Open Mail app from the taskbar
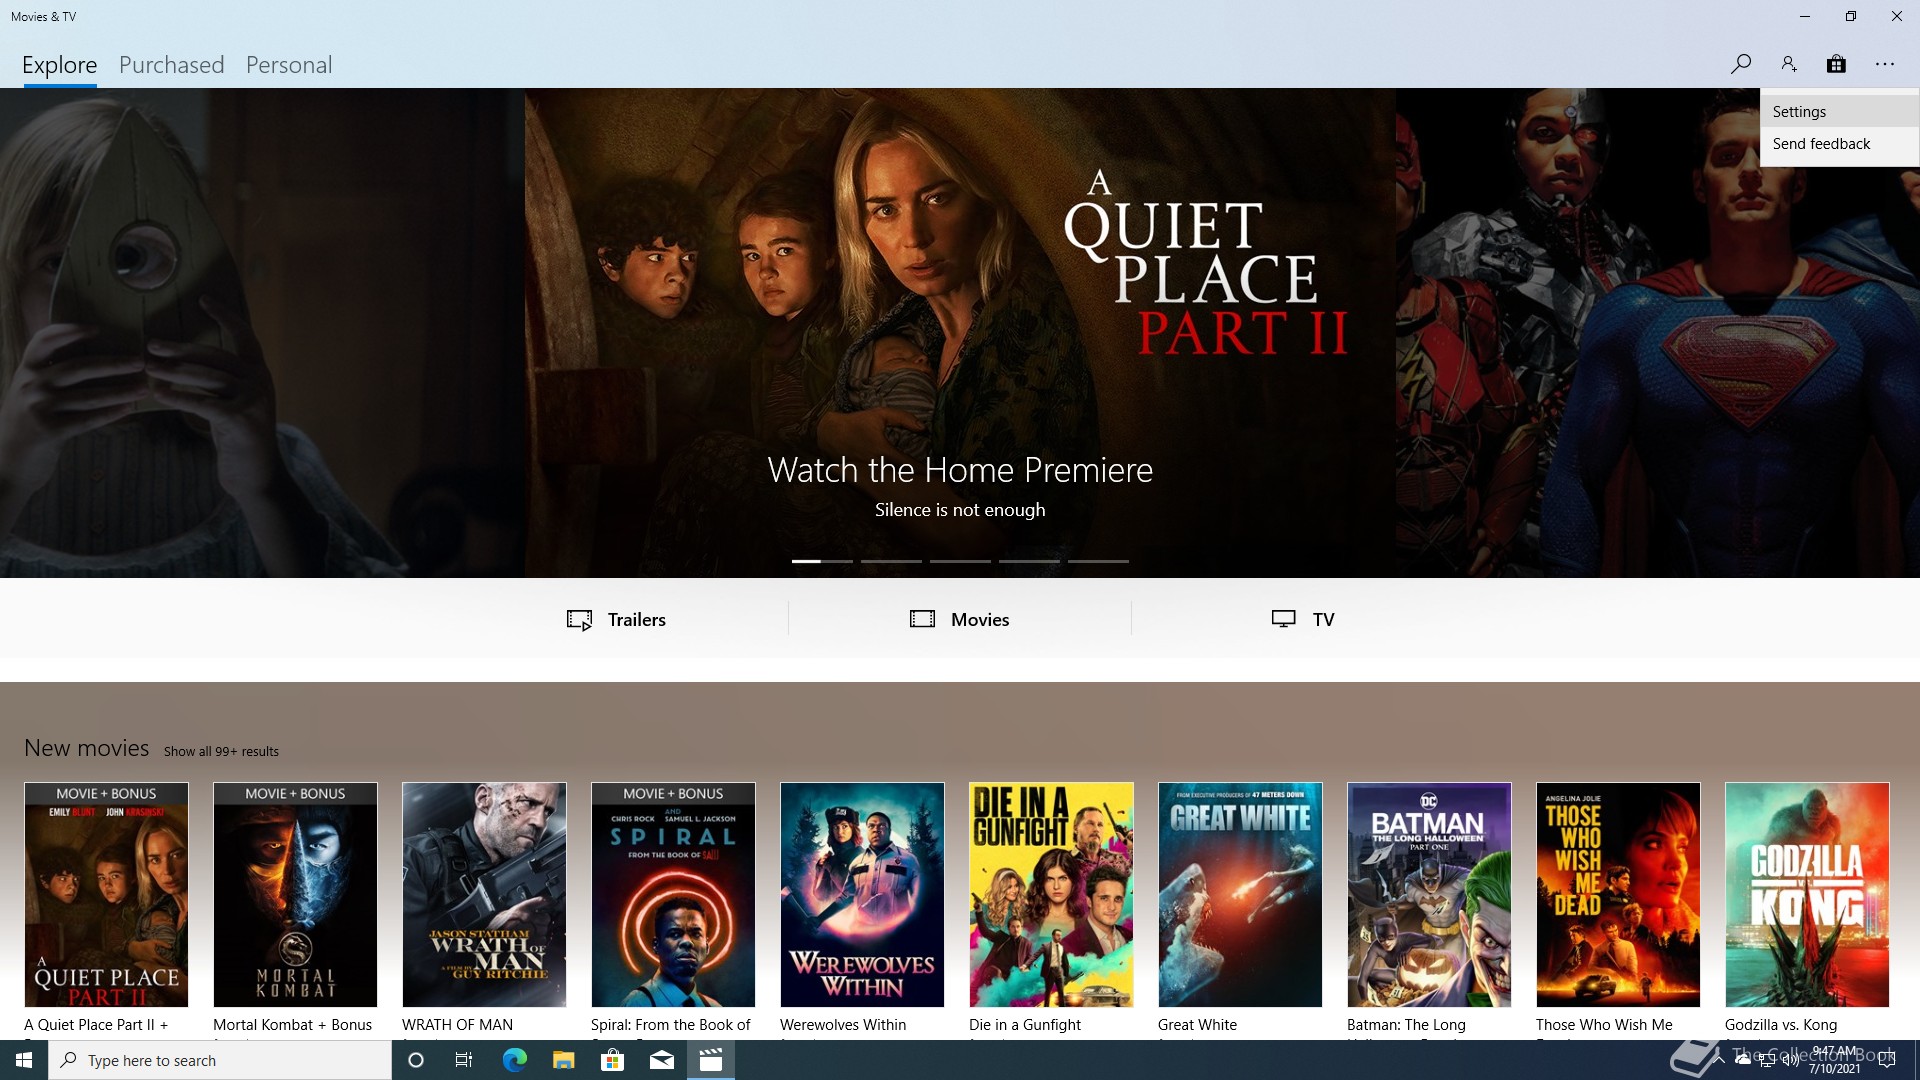Image resolution: width=1920 pixels, height=1080 pixels. pos(662,1060)
